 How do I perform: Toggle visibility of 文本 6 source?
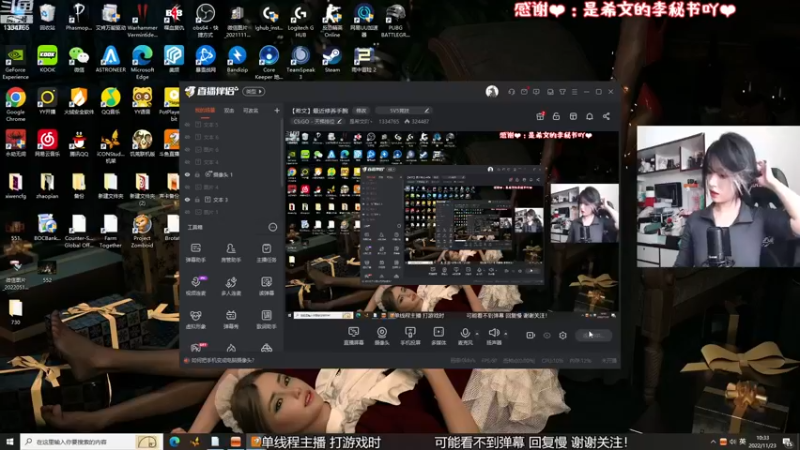point(187,137)
